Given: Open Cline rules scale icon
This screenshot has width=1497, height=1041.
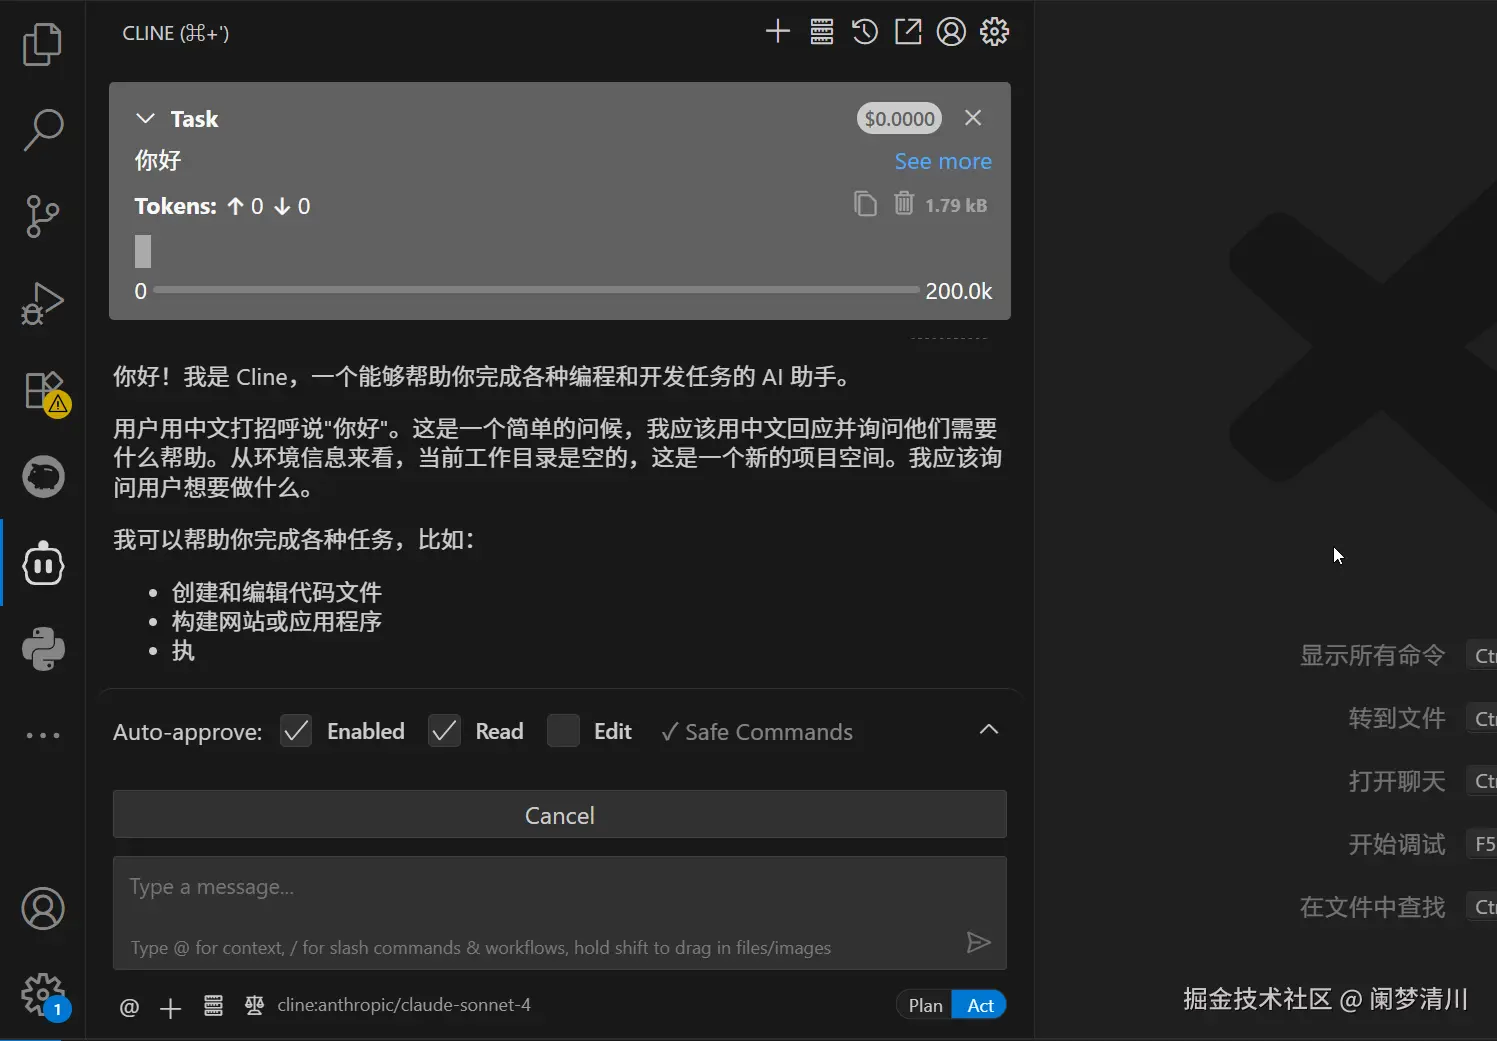Looking at the screenshot, I should 255,1005.
